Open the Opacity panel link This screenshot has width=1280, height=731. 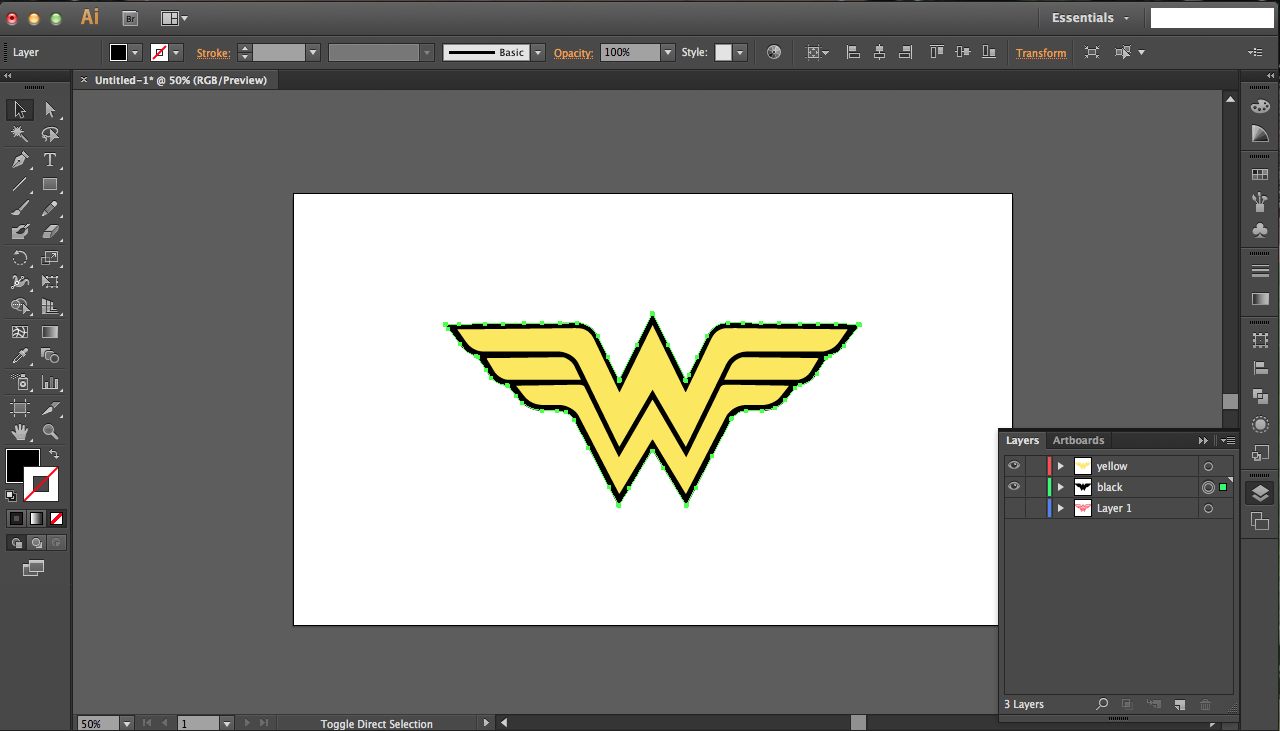tap(573, 53)
